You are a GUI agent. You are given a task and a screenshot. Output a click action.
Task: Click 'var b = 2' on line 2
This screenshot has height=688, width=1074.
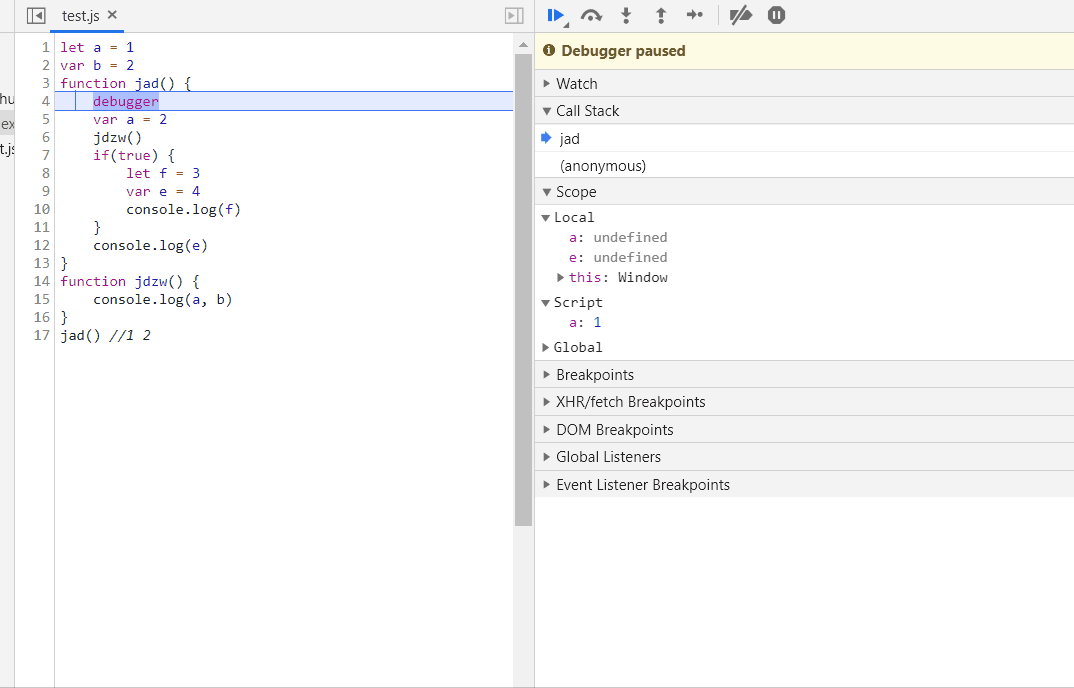tap(97, 65)
